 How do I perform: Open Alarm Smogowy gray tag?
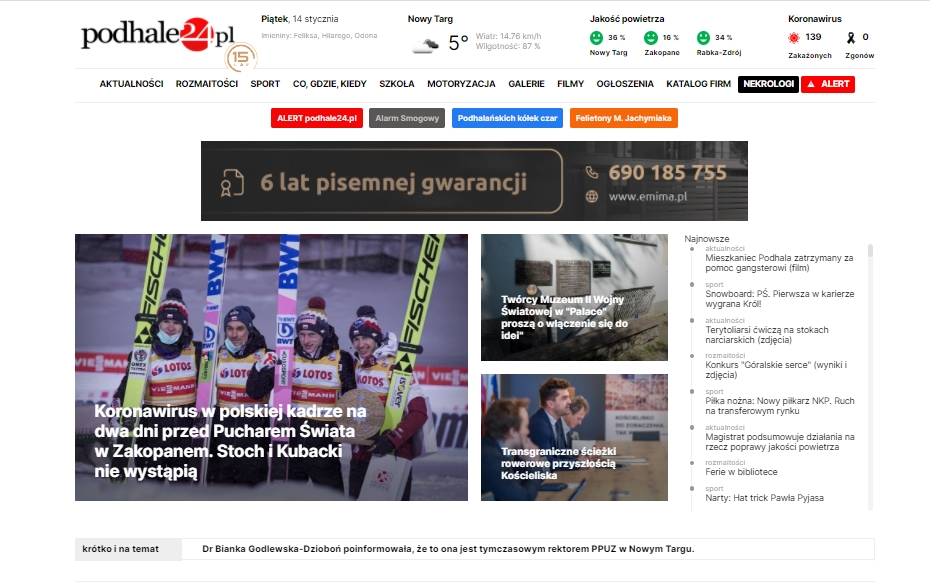pos(407,118)
